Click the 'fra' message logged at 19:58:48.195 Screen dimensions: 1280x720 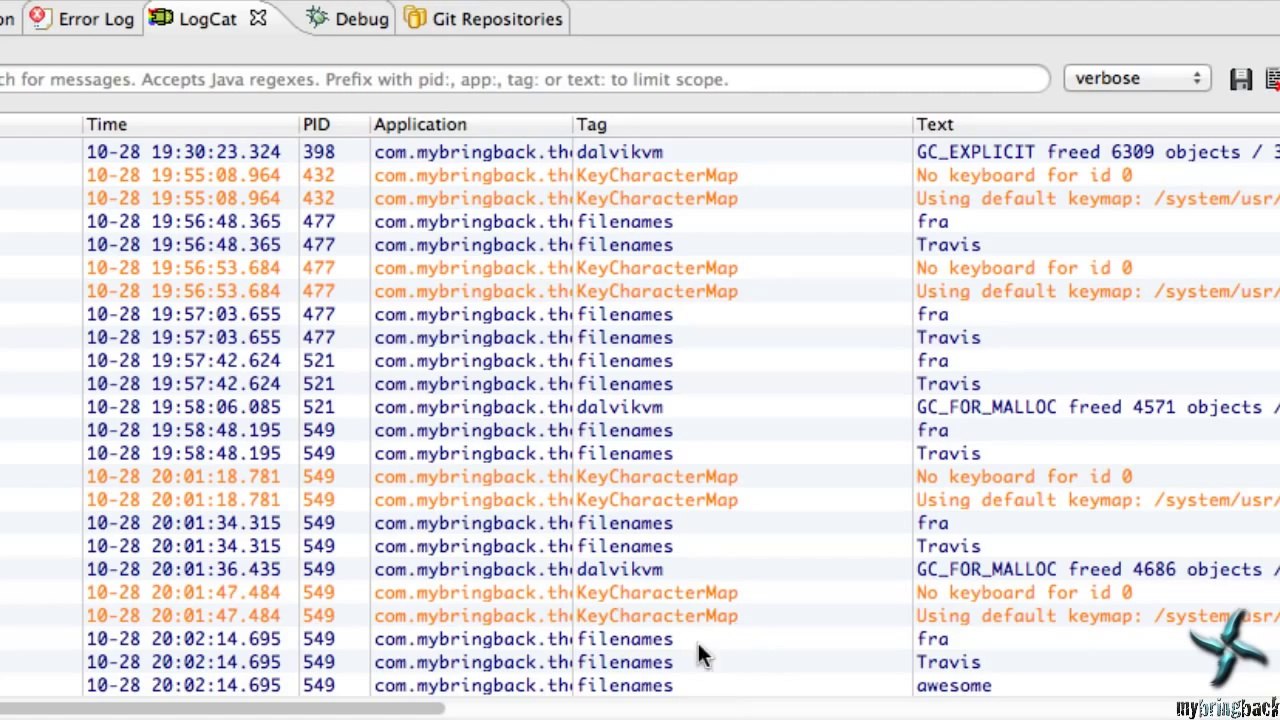tap(932, 430)
